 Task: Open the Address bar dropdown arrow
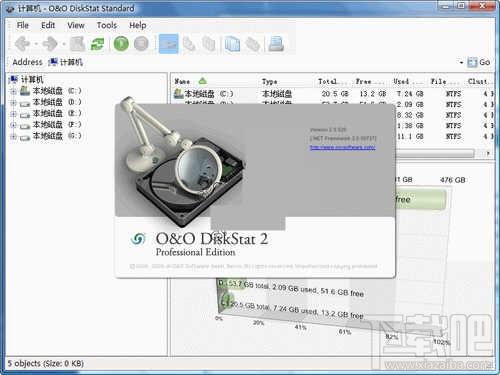coord(461,63)
